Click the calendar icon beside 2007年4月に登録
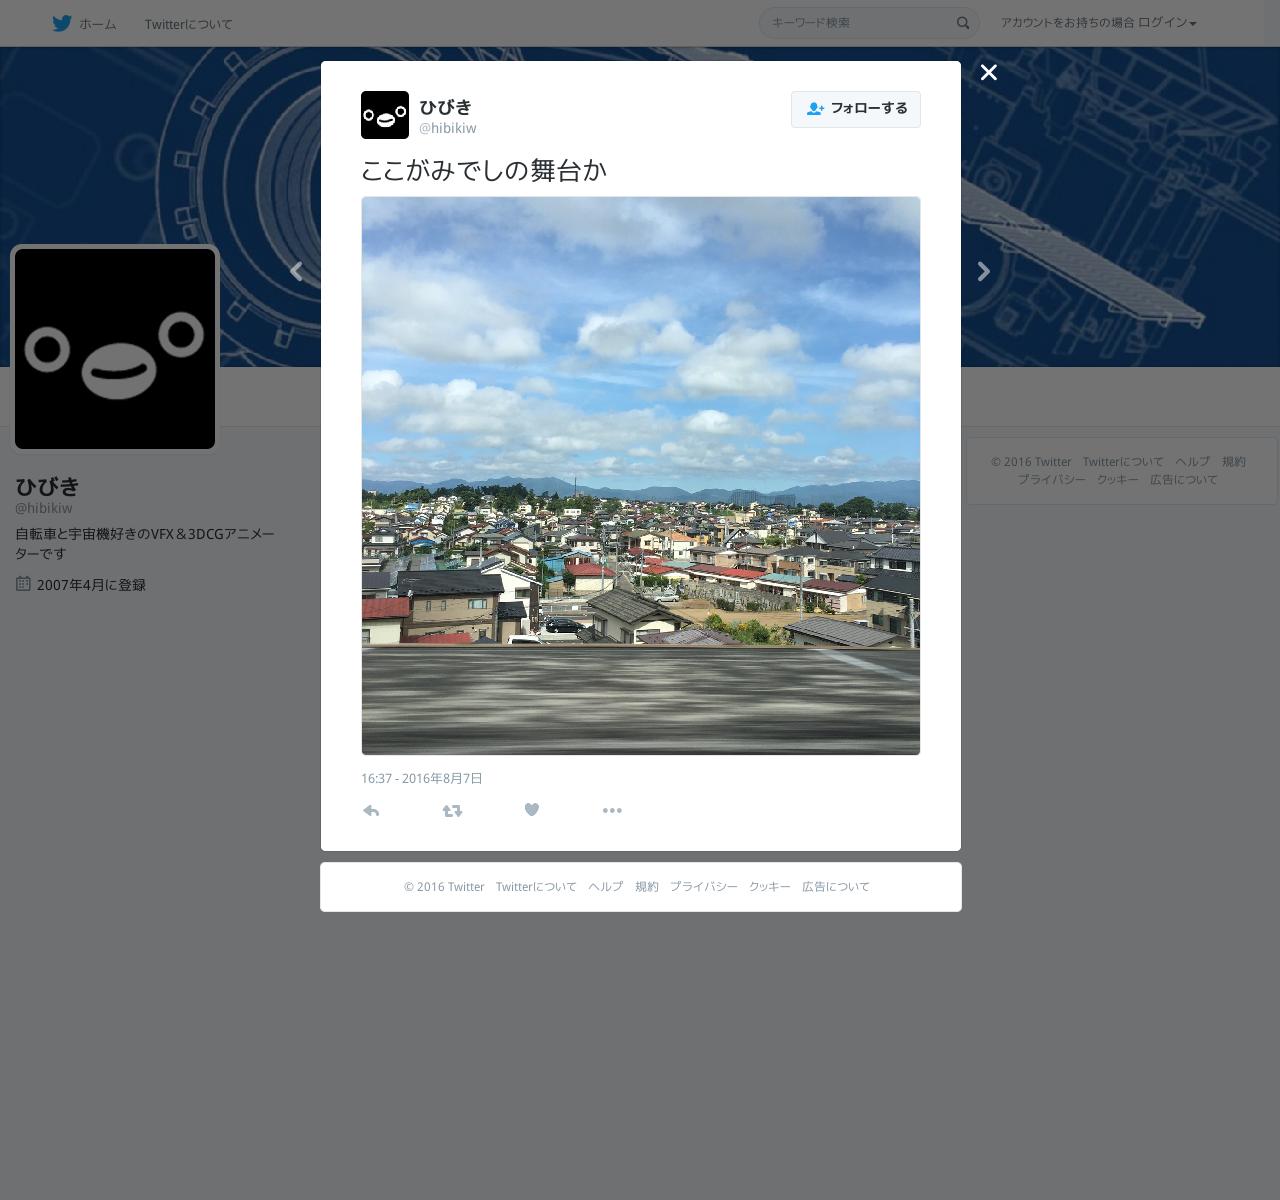 click(x=23, y=583)
